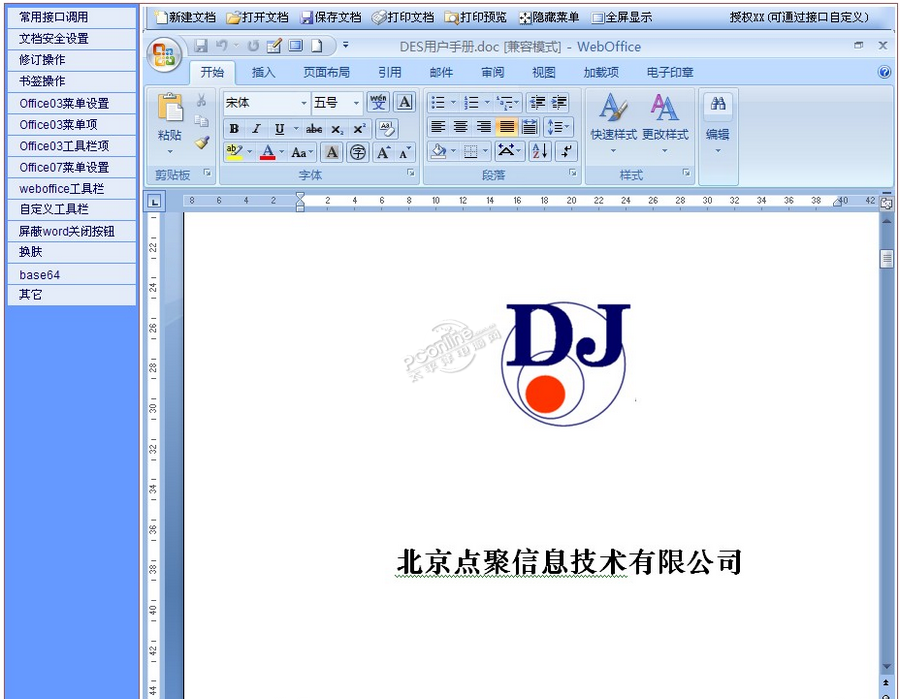Click the Office button orb

click(164, 55)
